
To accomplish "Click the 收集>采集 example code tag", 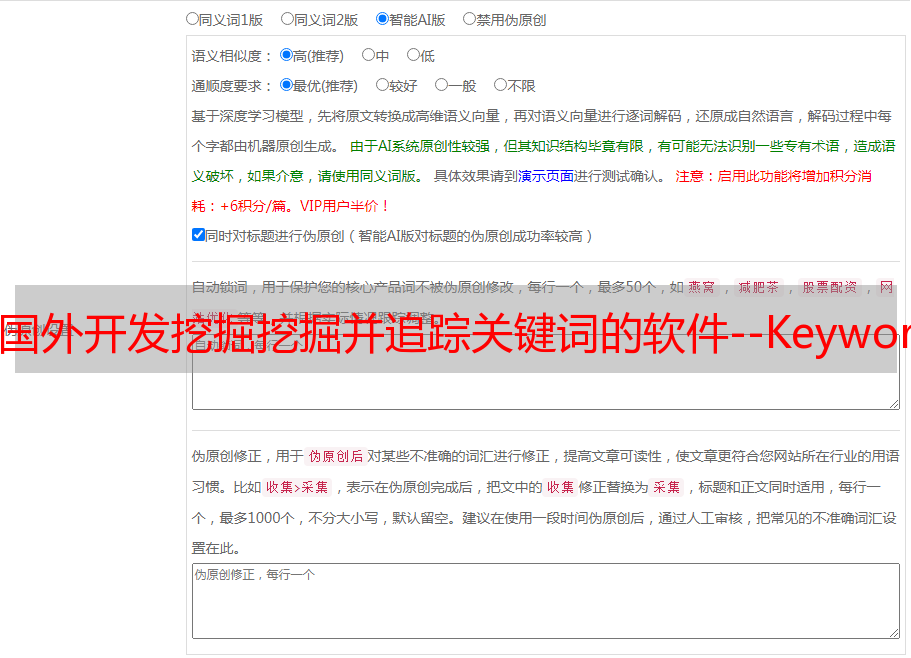I will click(297, 487).
